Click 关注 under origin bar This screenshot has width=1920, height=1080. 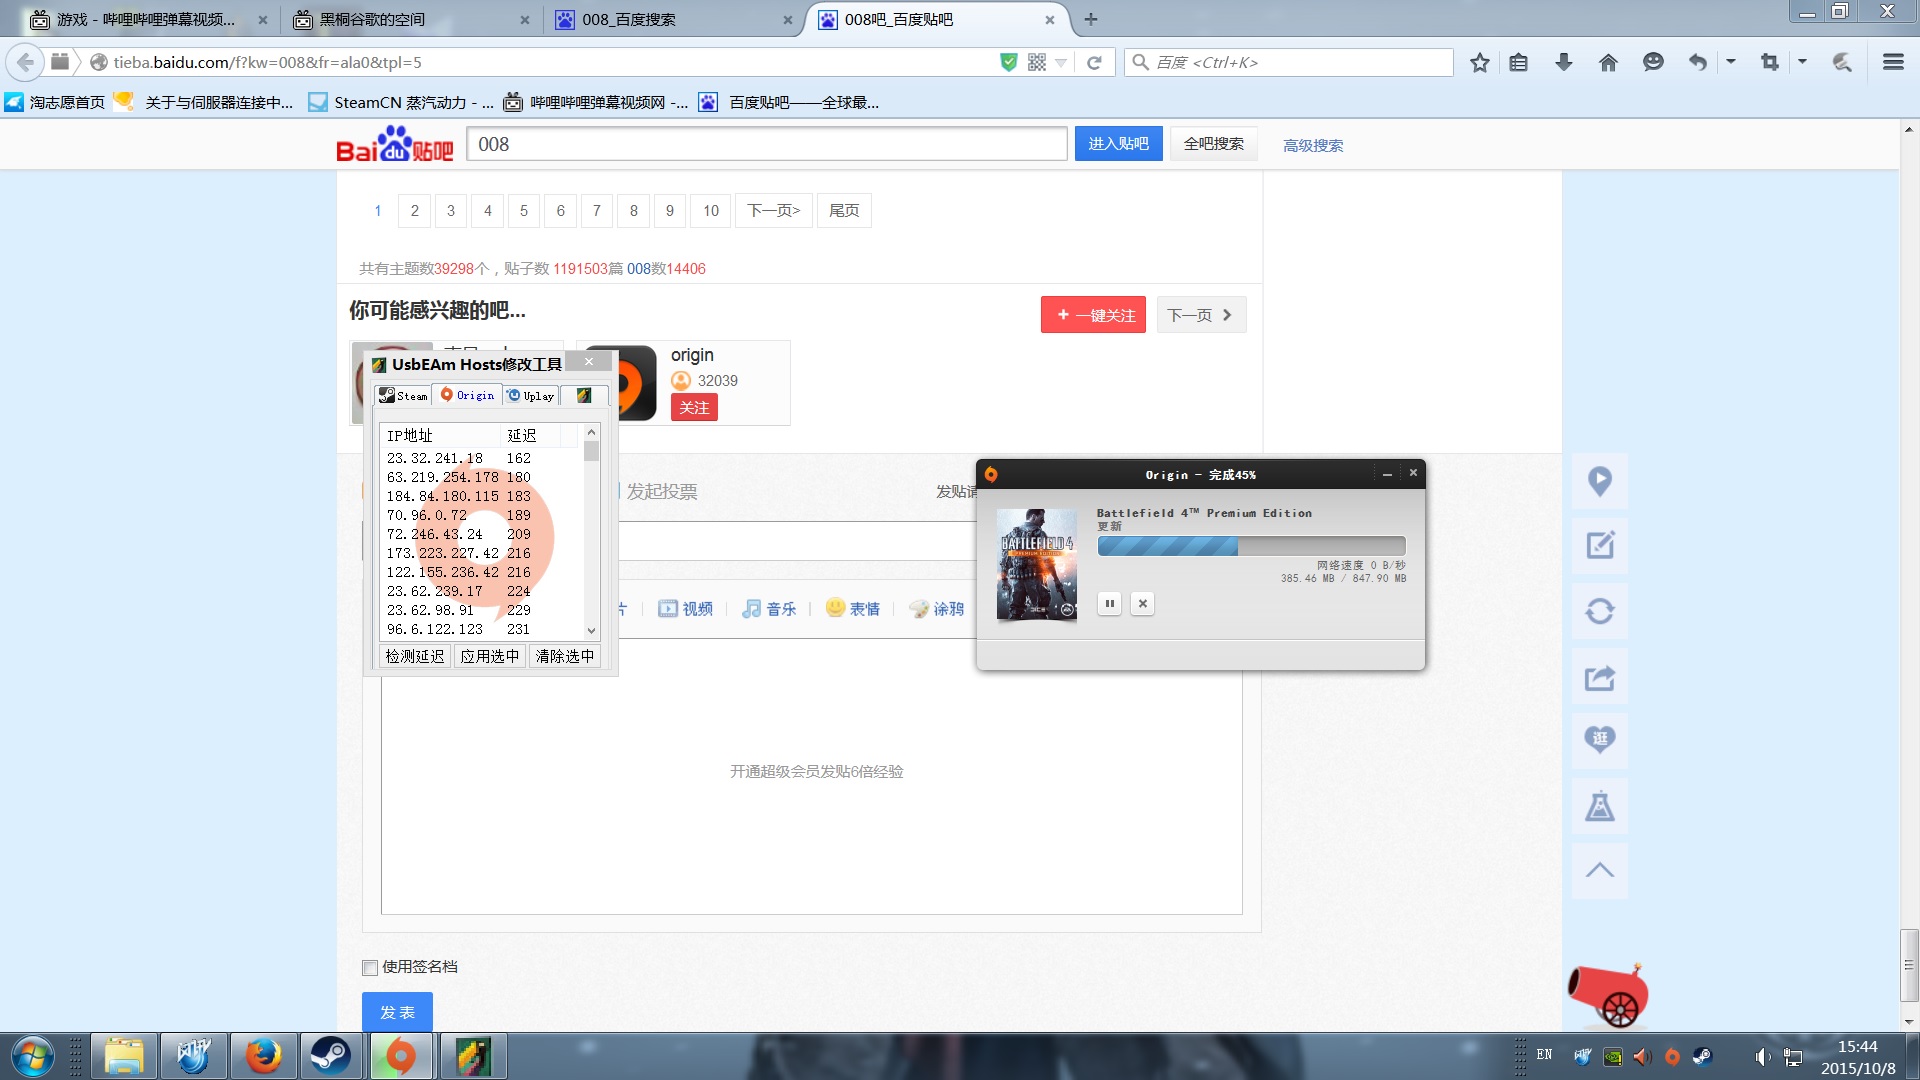(694, 407)
